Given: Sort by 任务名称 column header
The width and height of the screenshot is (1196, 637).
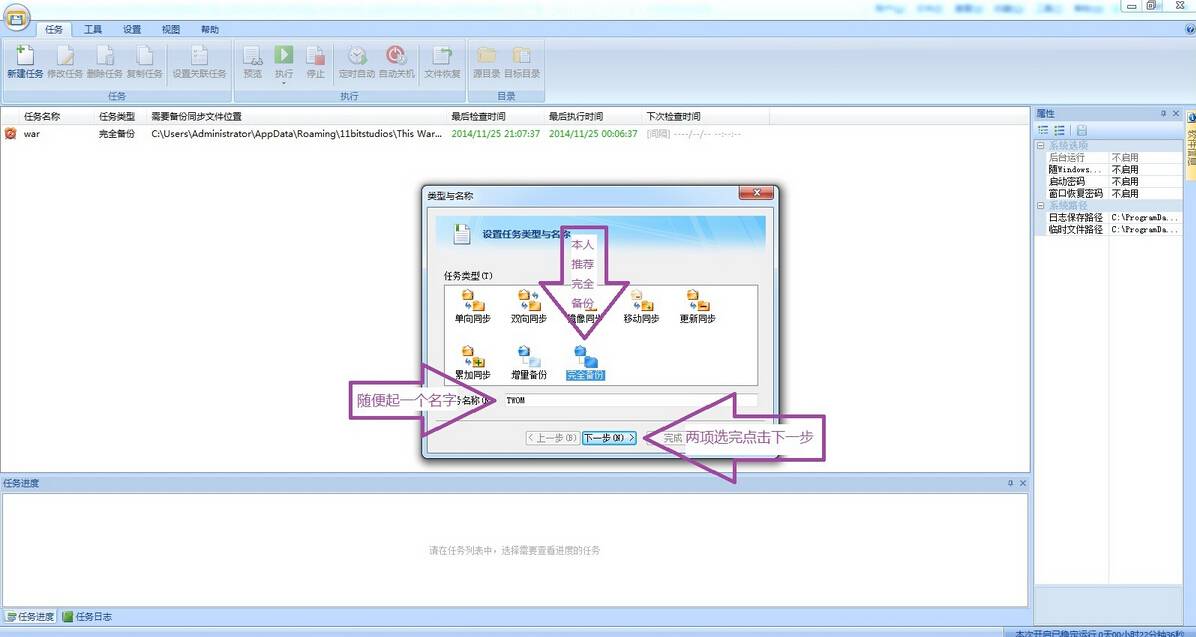Looking at the screenshot, I should tap(42, 117).
